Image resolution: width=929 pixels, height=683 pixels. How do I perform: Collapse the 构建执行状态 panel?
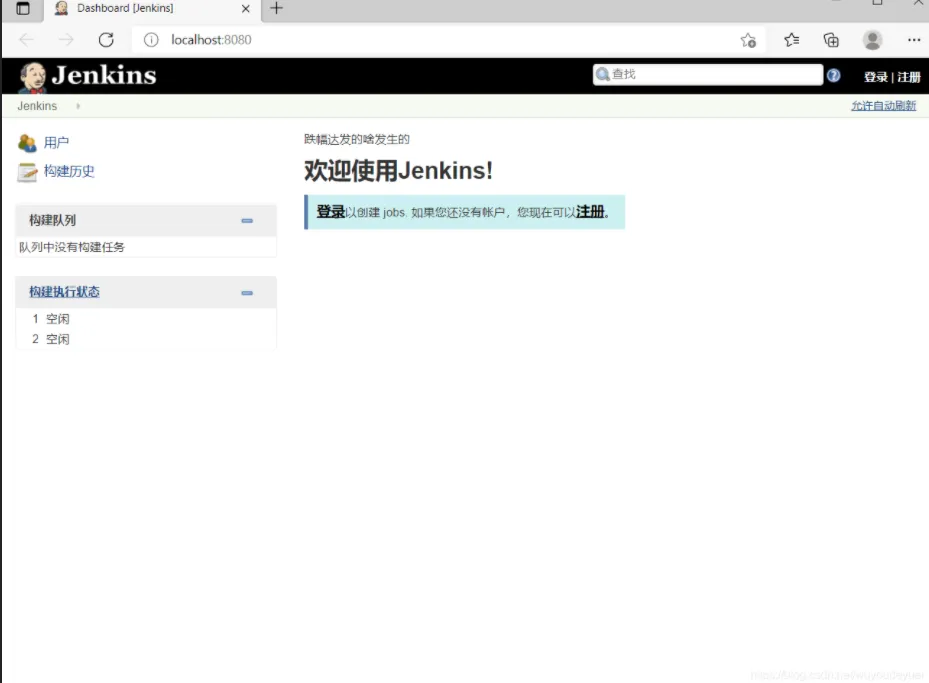pos(247,293)
